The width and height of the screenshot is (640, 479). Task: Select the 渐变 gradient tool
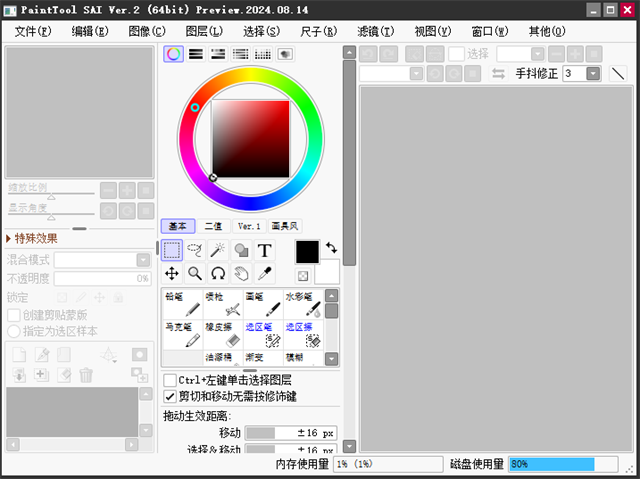pos(263,357)
